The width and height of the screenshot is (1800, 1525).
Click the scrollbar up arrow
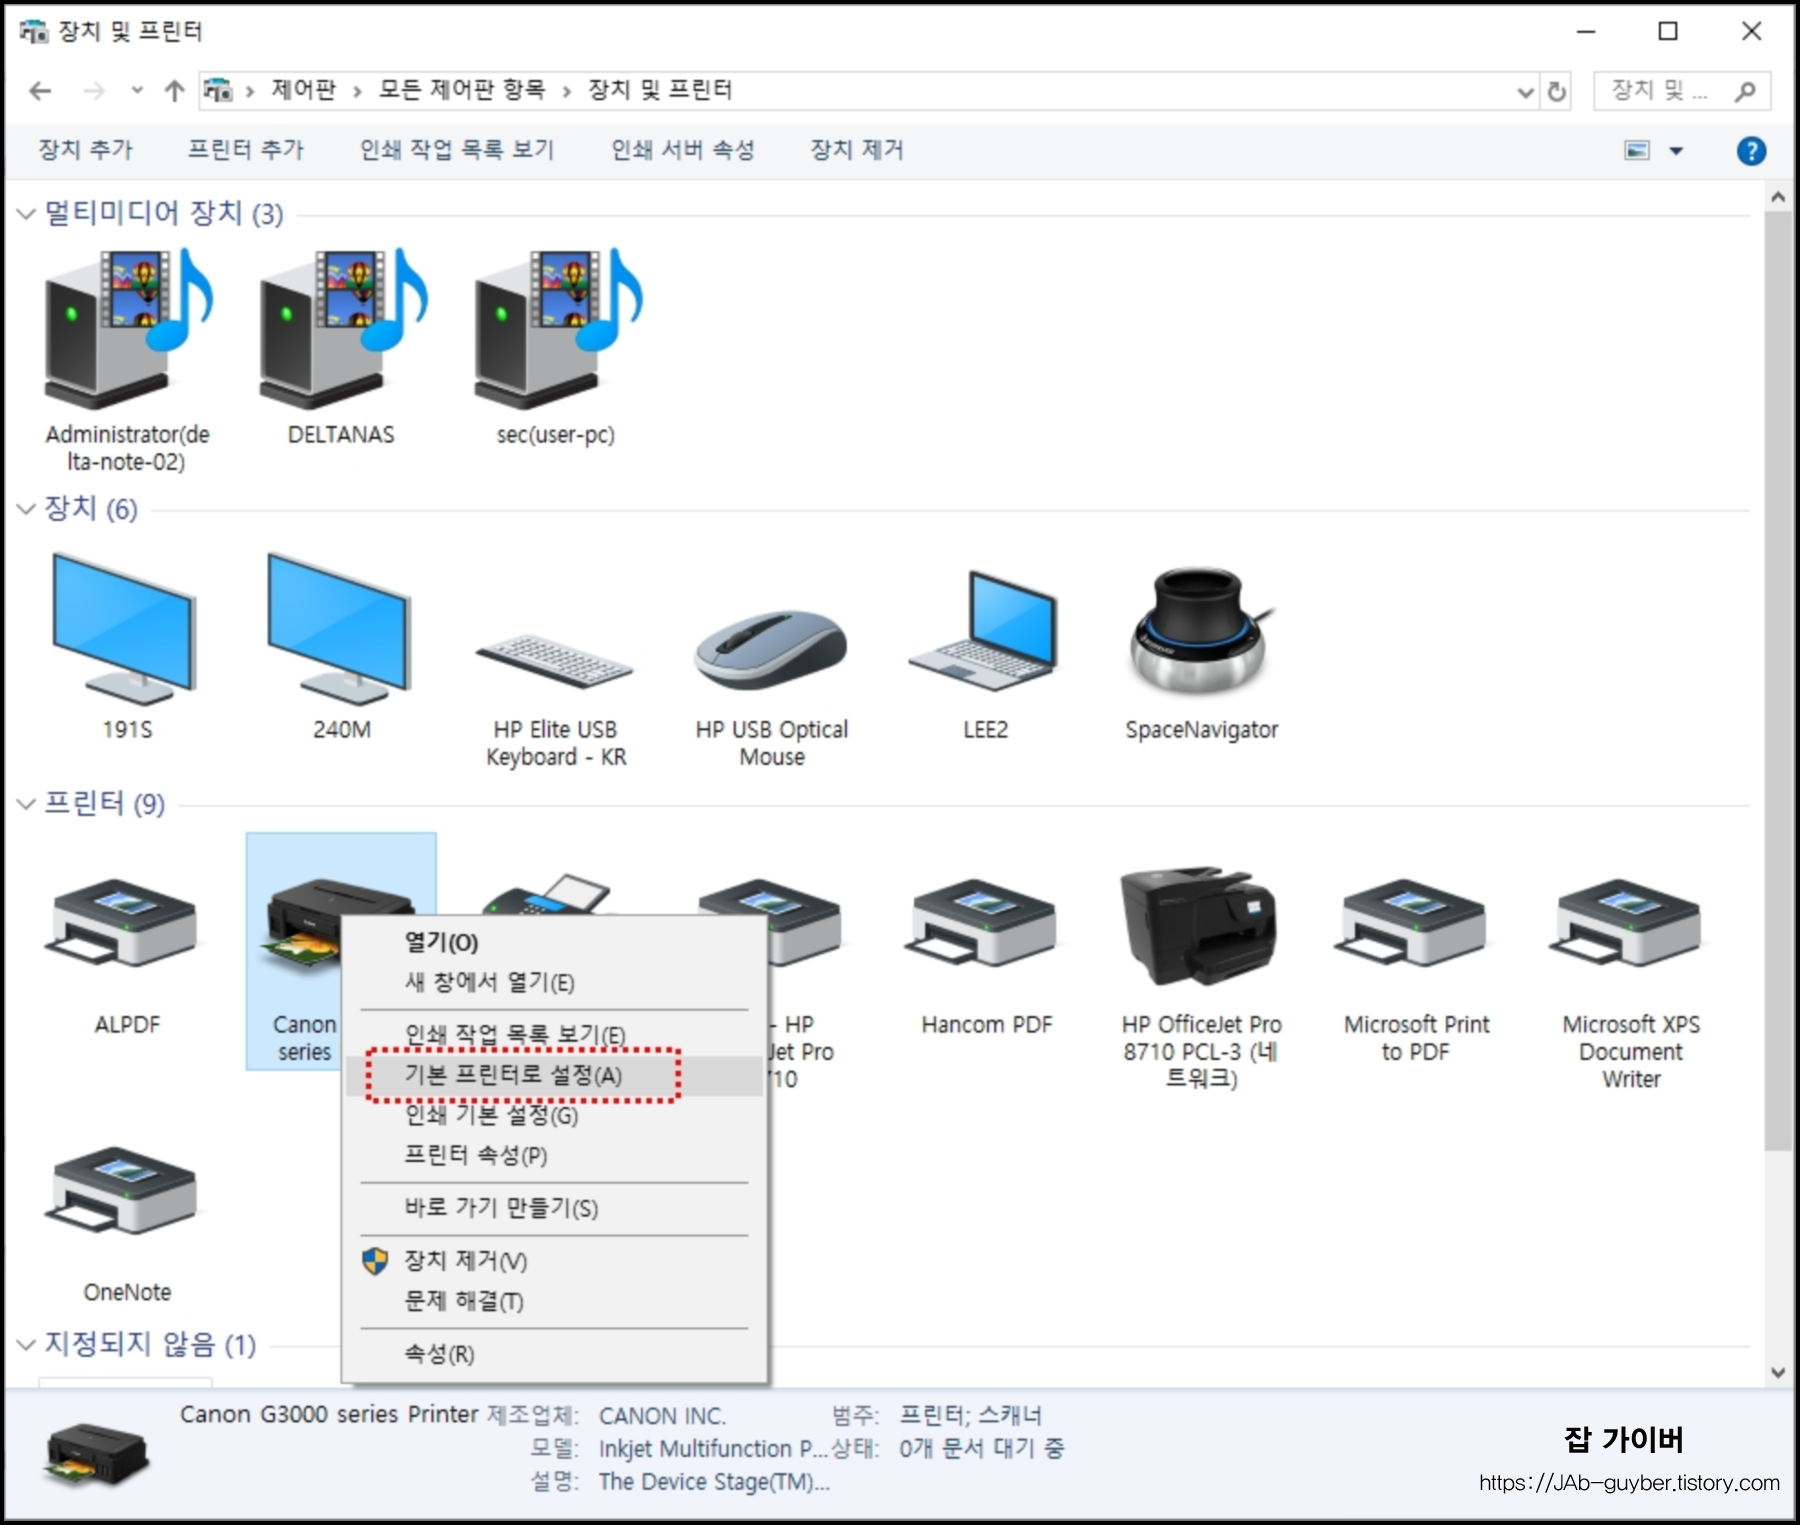click(1777, 197)
